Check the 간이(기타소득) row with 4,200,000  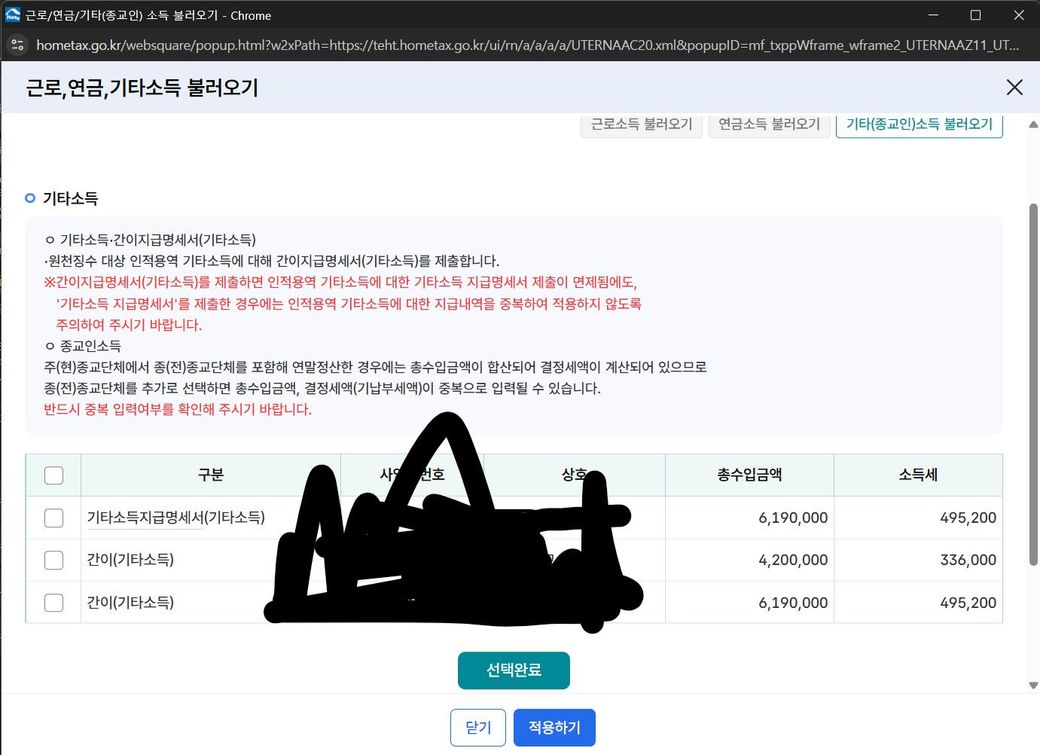(54, 560)
